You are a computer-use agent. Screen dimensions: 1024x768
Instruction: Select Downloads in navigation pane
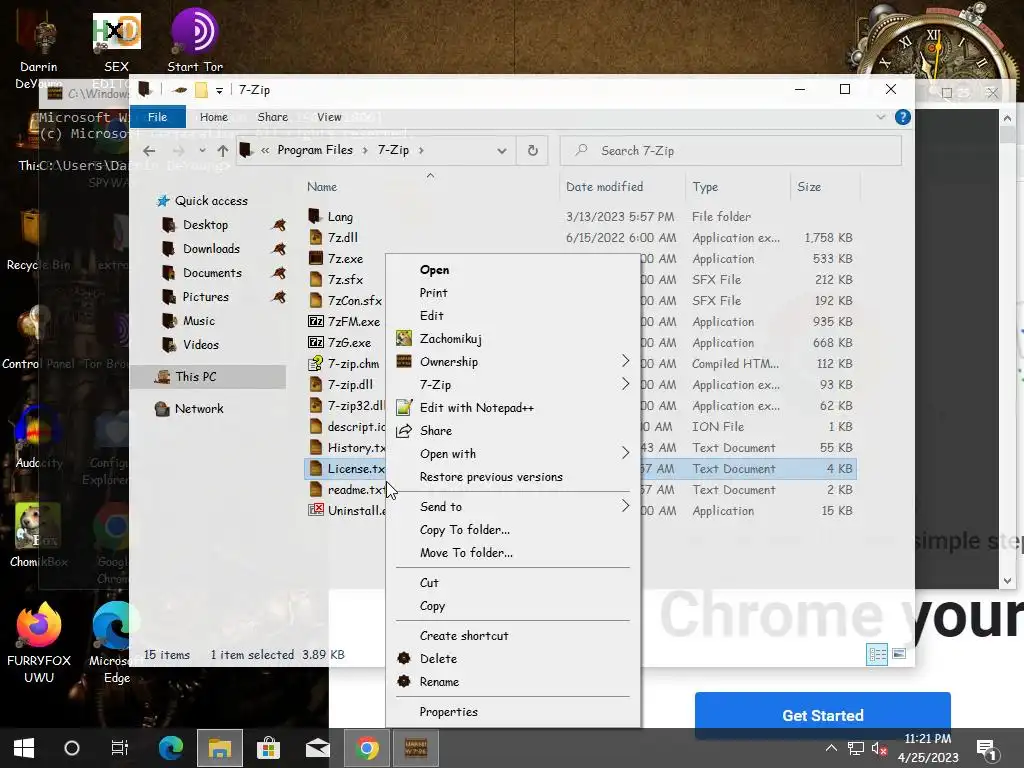click(x=211, y=249)
